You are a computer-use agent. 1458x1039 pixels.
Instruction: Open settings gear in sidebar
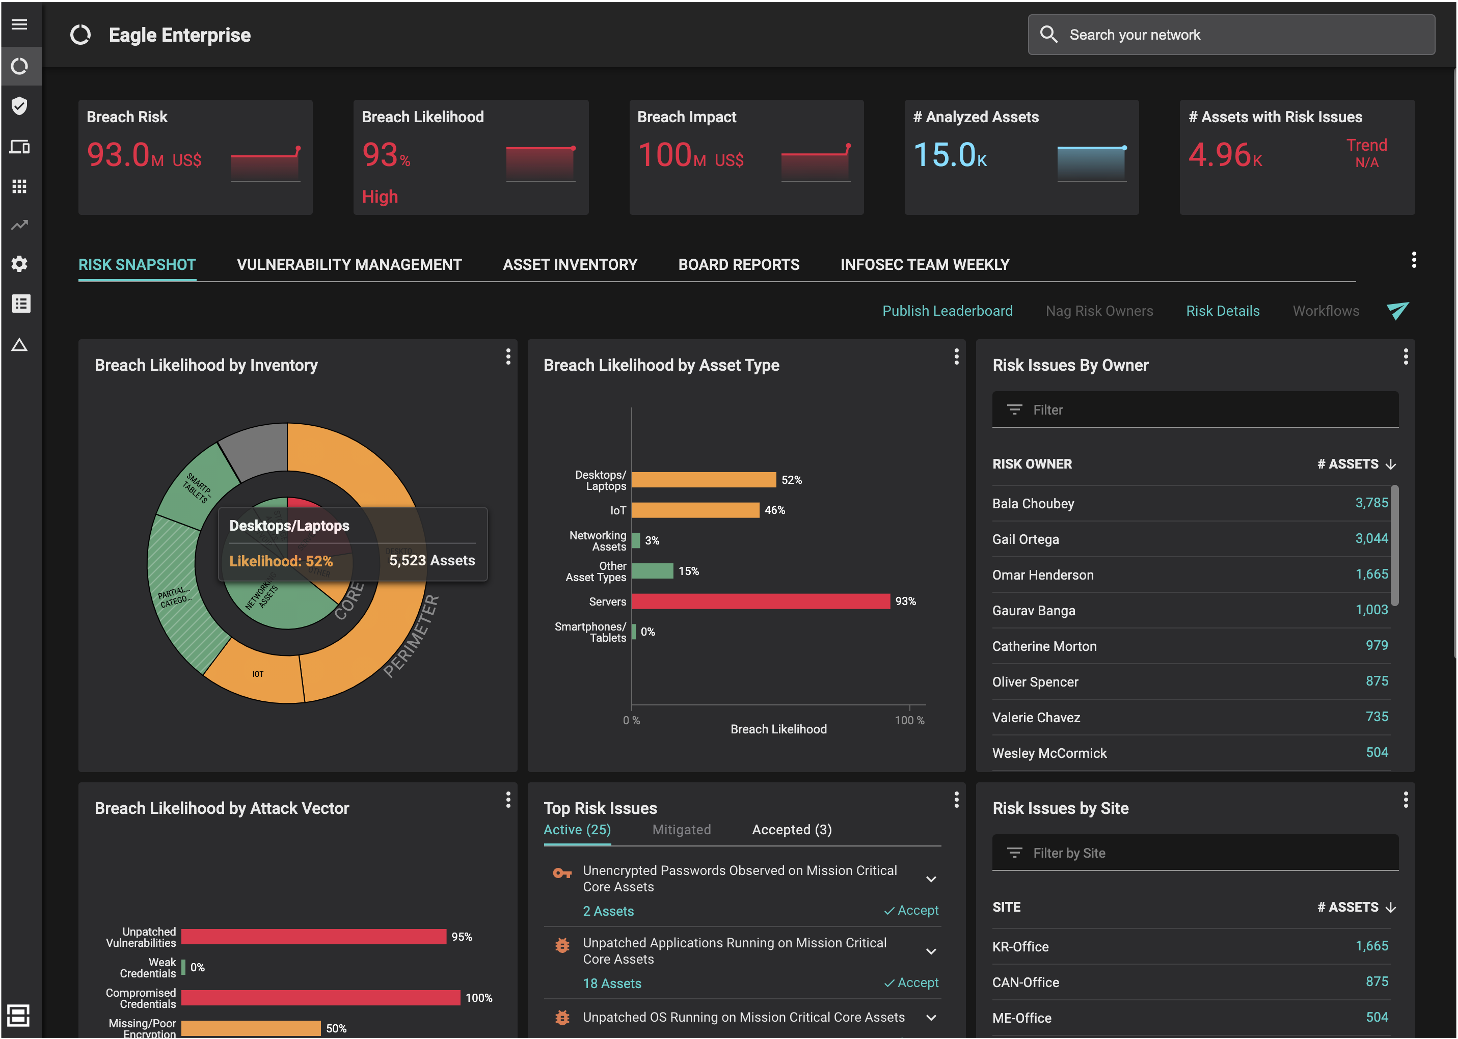pos(19,264)
